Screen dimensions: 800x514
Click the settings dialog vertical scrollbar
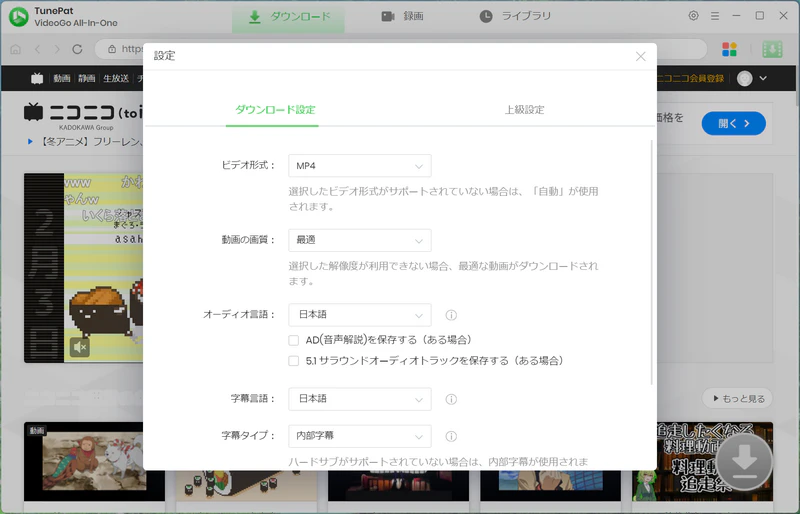pyautogui.click(x=652, y=263)
